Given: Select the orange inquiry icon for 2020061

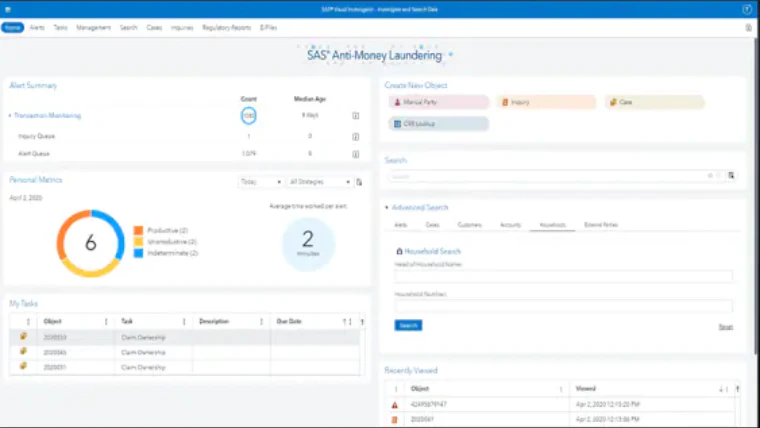Looking at the screenshot, I should [x=395, y=420].
